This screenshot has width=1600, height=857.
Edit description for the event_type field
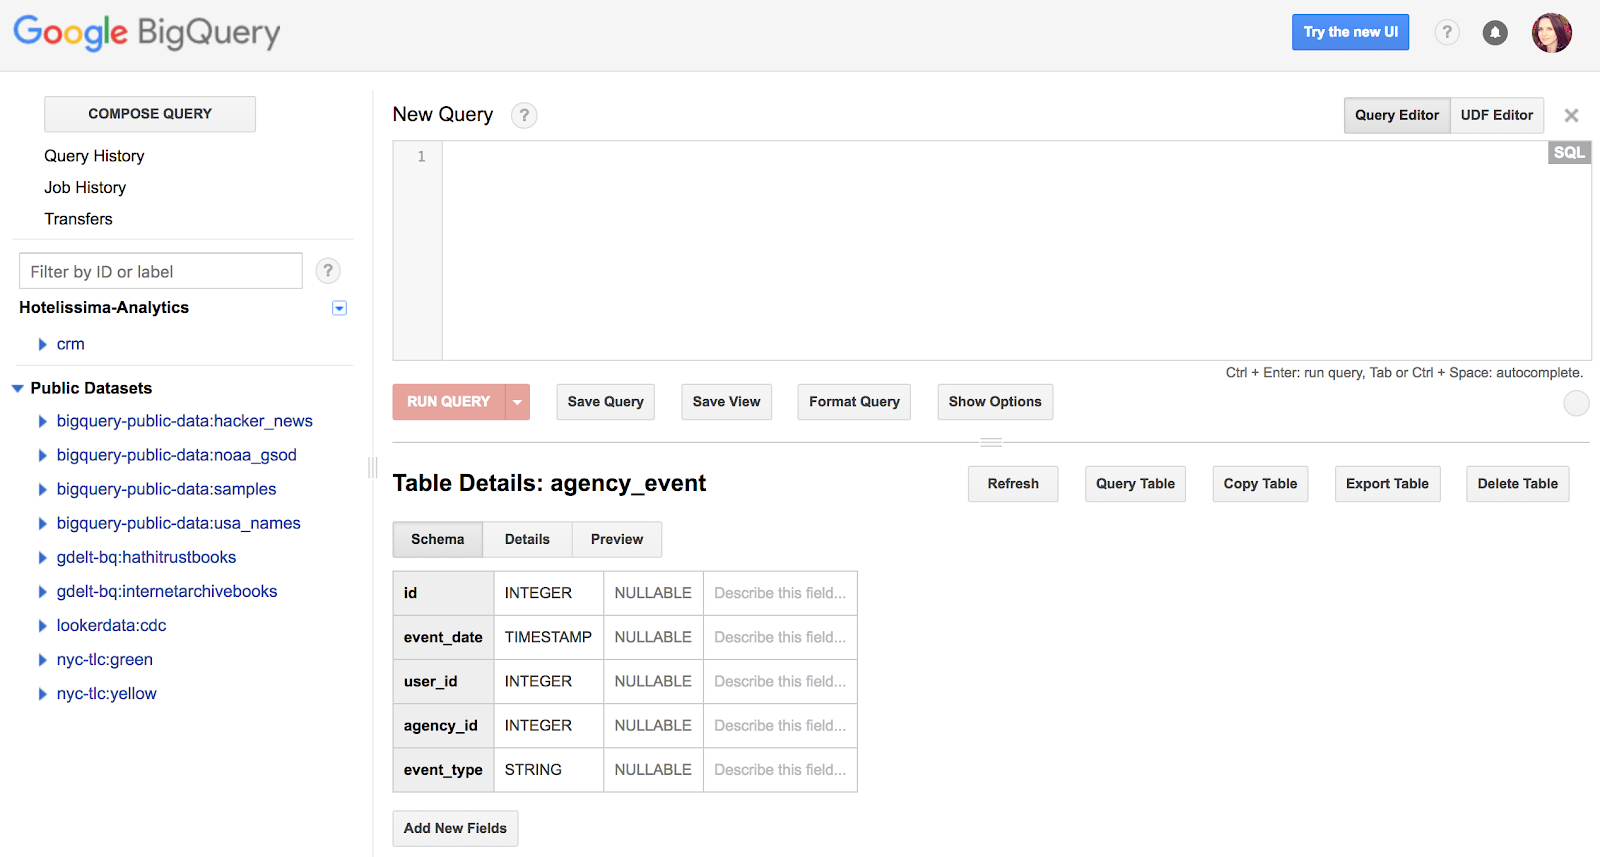pos(780,770)
